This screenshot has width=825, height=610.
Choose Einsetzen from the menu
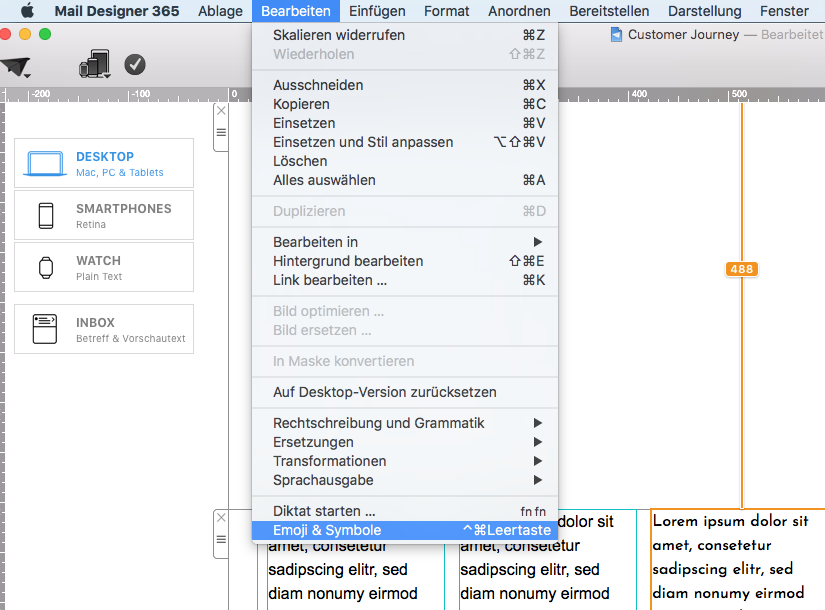405,123
